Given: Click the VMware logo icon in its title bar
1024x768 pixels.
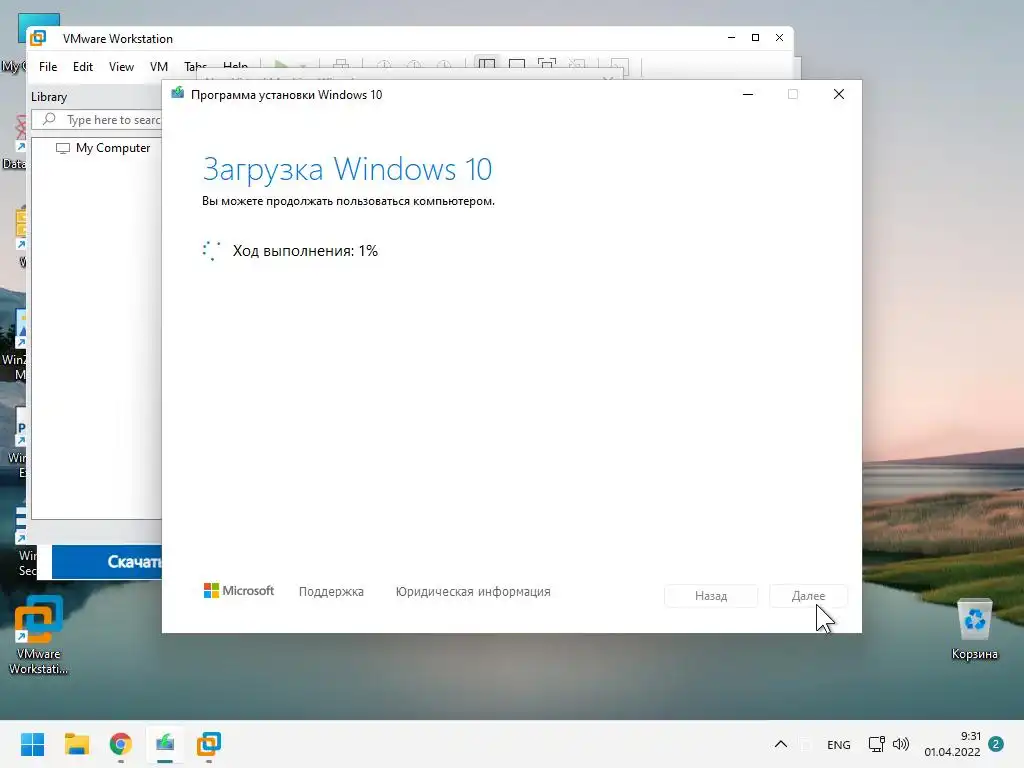Looking at the screenshot, I should (38, 39).
